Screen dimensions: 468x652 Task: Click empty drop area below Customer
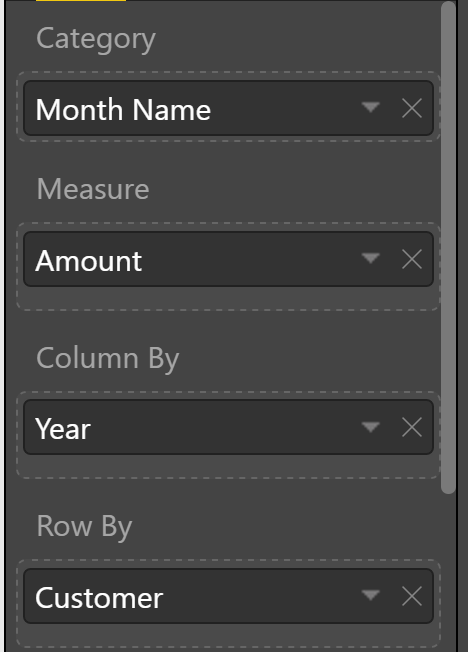tap(228, 635)
